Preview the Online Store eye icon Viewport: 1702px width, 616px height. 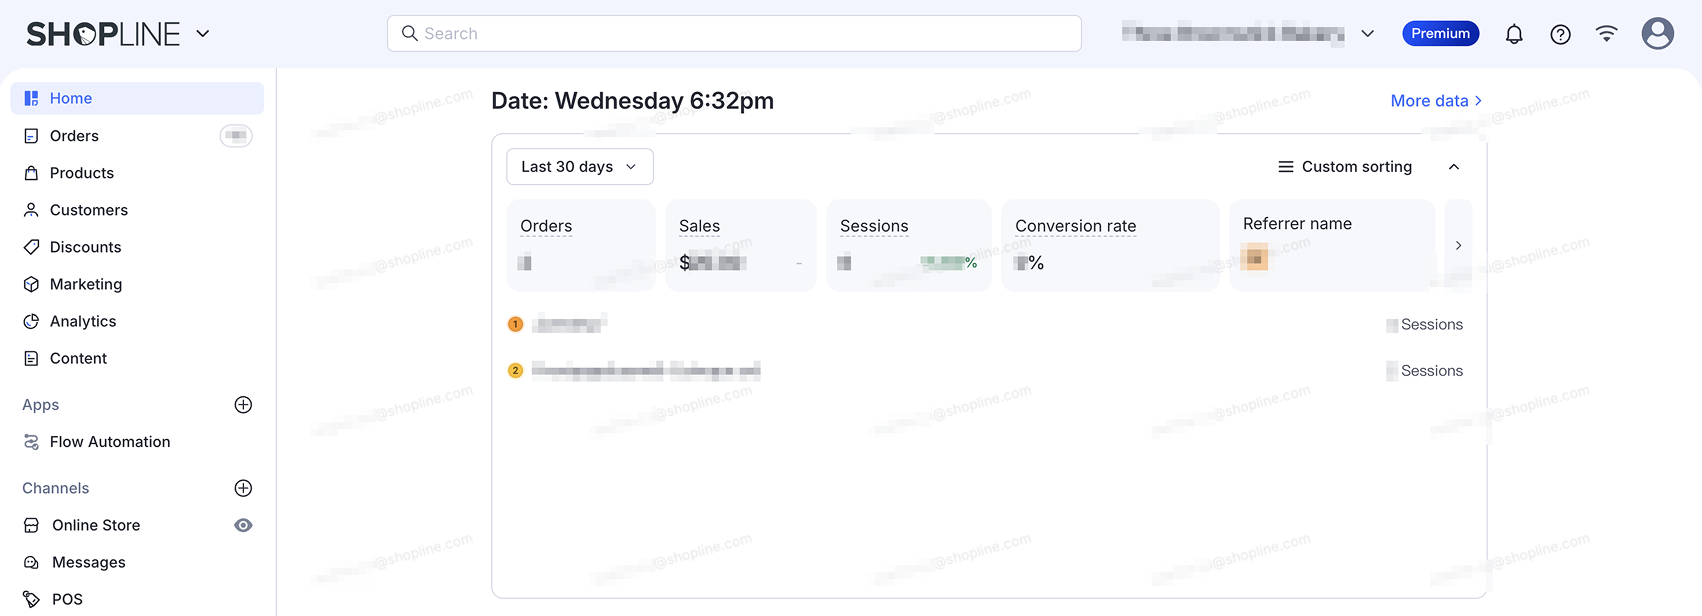[243, 525]
